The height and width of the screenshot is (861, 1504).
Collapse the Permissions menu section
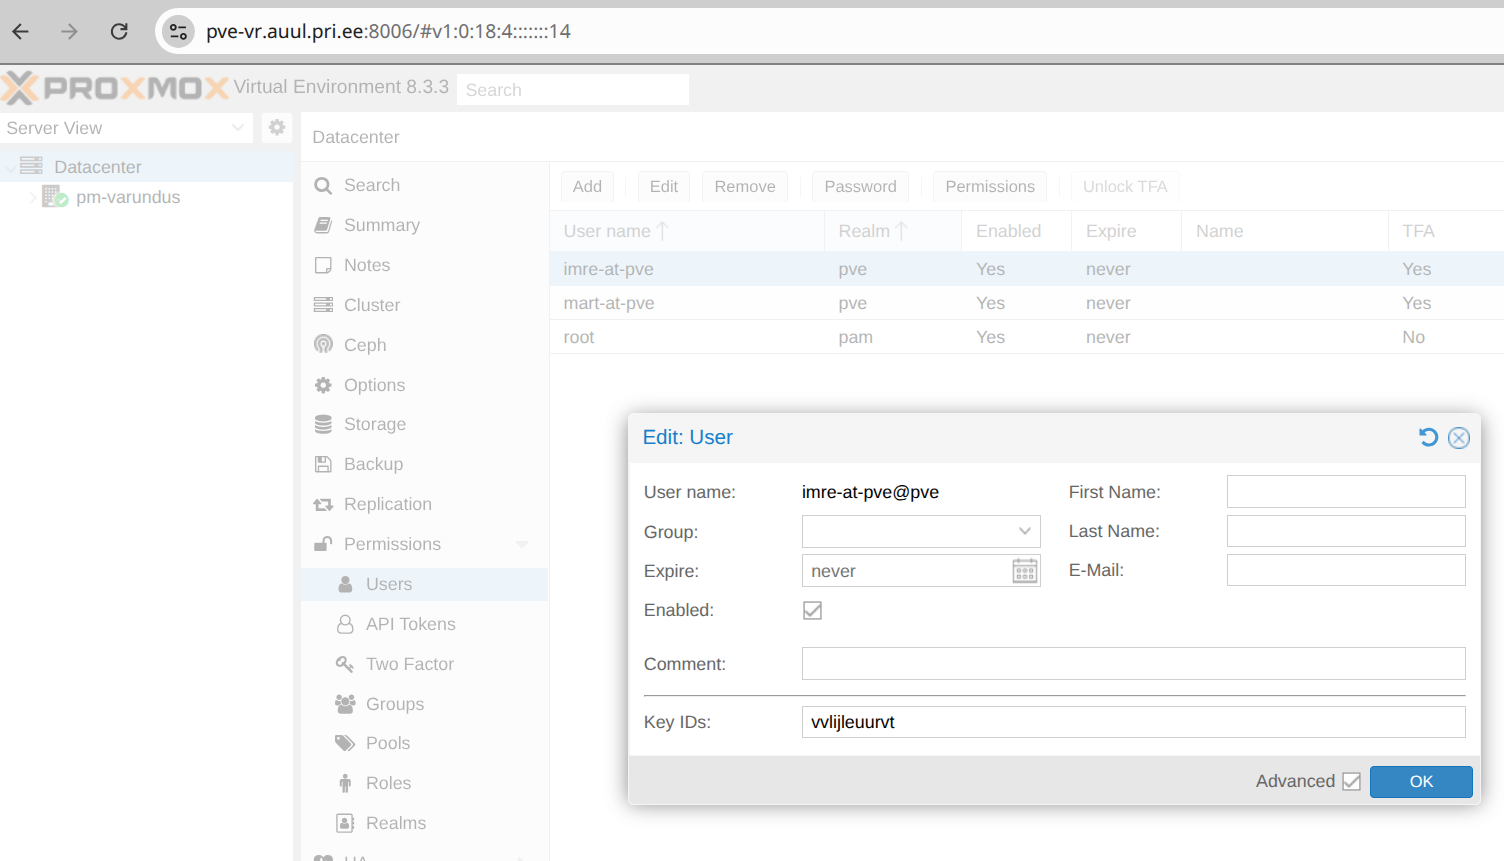click(522, 544)
